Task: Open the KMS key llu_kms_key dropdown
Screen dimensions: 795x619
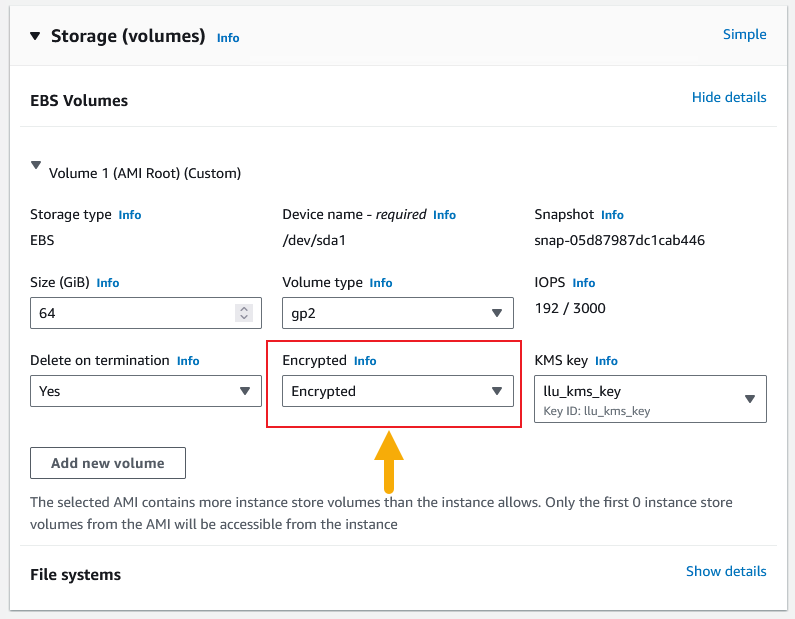Action: click(650, 399)
